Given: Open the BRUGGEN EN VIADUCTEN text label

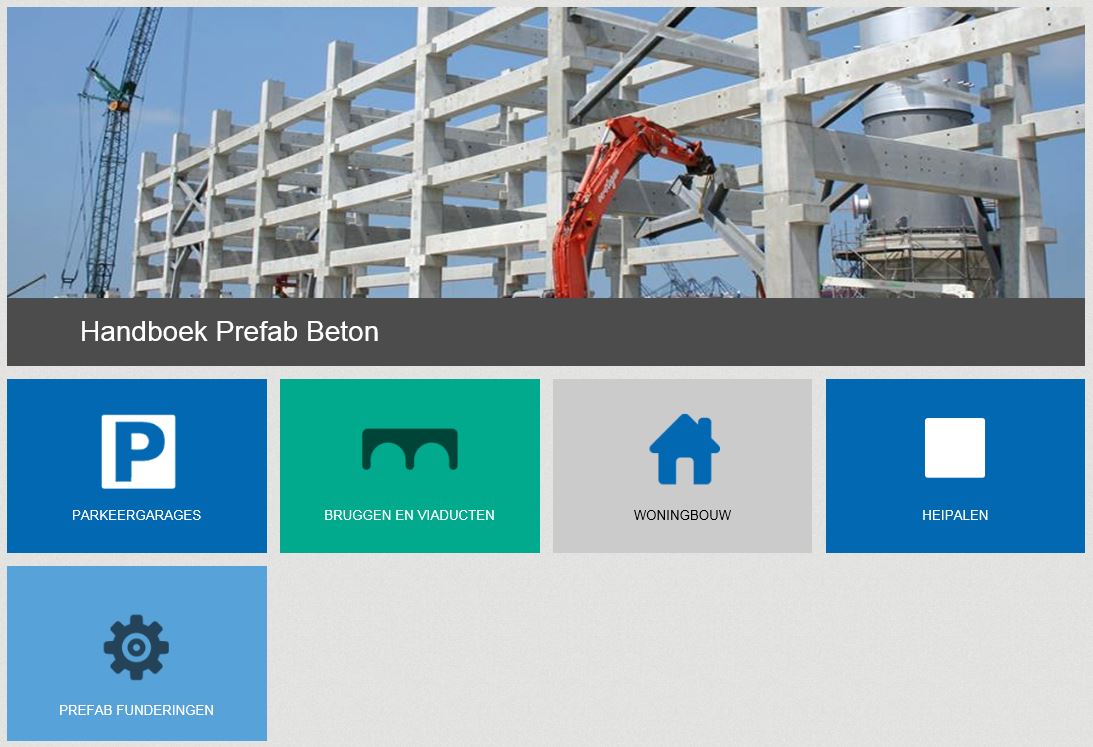Looking at the screenshot, I should [x=409, y=515].
